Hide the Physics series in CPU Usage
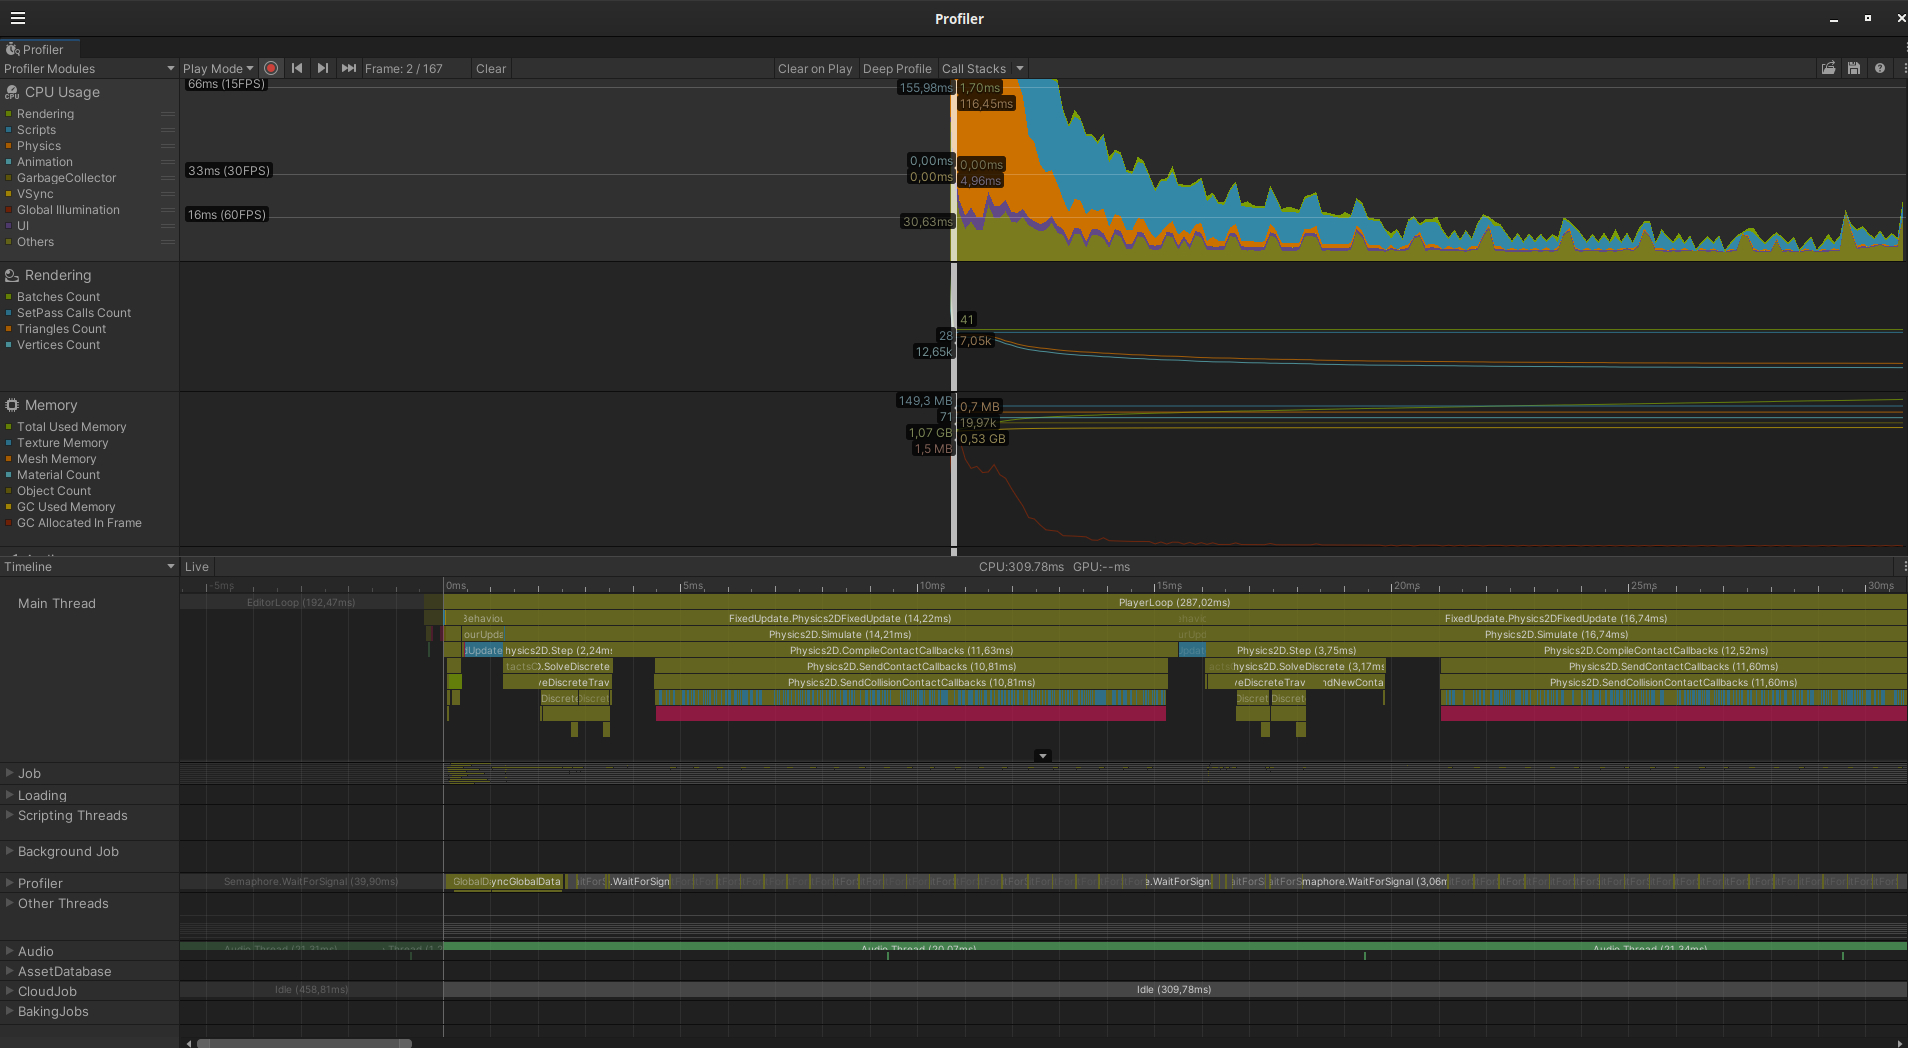This screenshot has width=1908, height=1048. [x=39, y=146]
